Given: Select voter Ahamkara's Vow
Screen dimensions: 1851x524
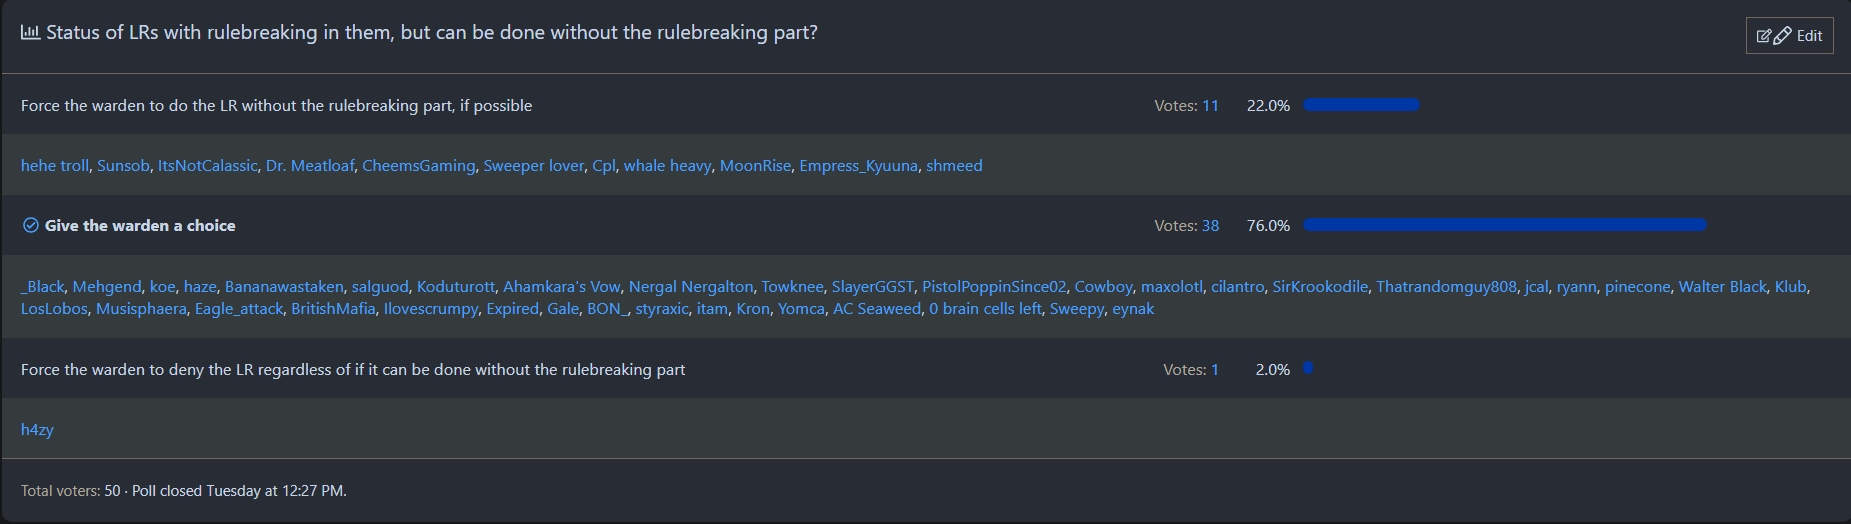Looking at the screenshot, I should [561, 287].
